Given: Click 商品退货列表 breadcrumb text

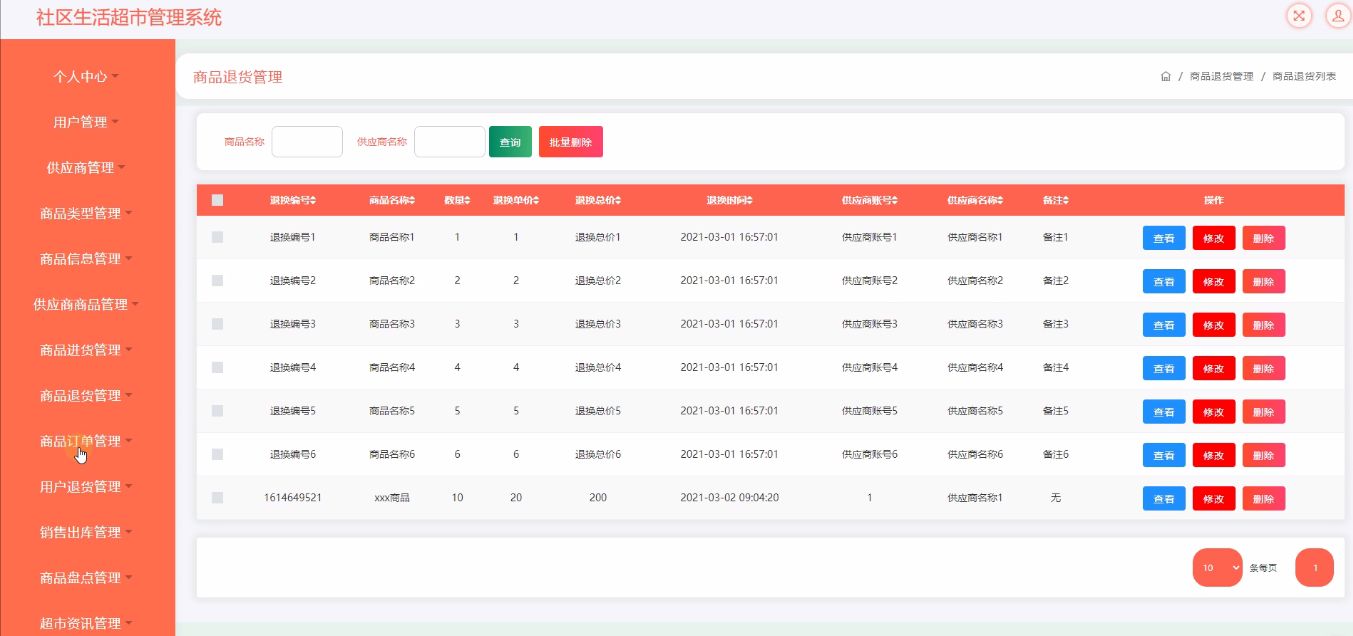Looking at the screenshot, I should click(1304, 77).
